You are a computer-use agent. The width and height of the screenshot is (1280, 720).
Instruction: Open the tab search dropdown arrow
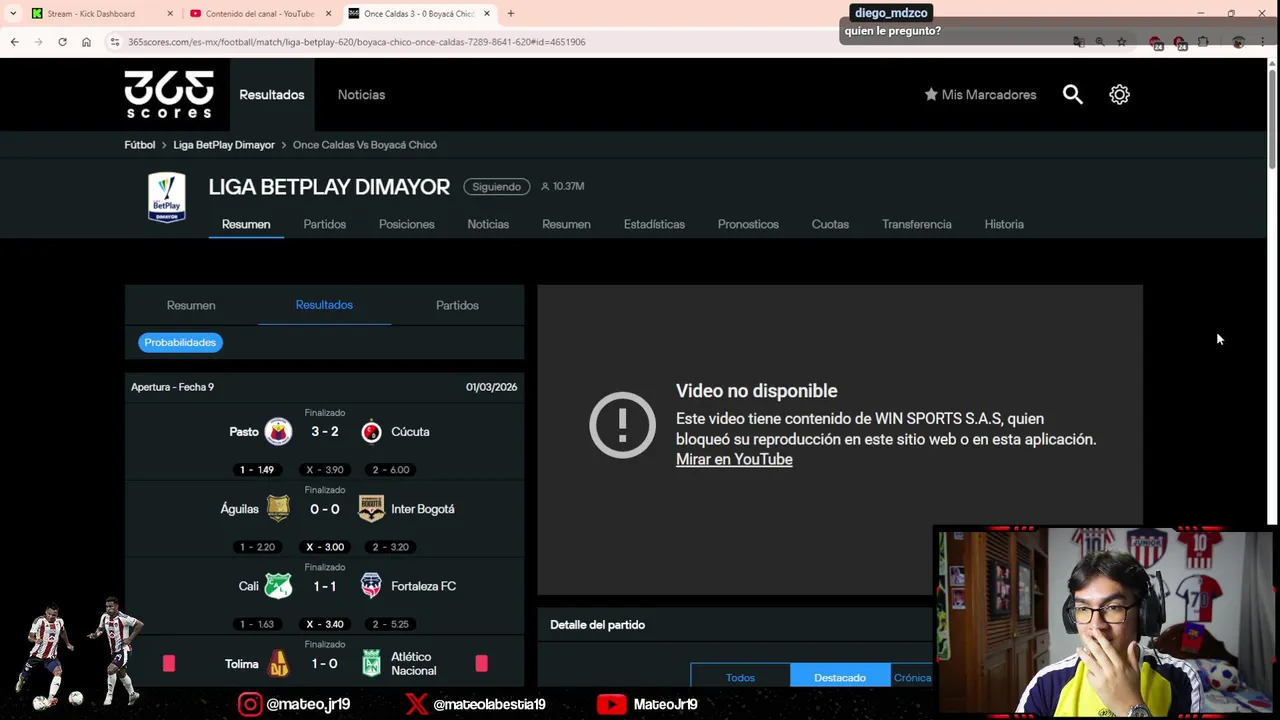pos(12,14)
